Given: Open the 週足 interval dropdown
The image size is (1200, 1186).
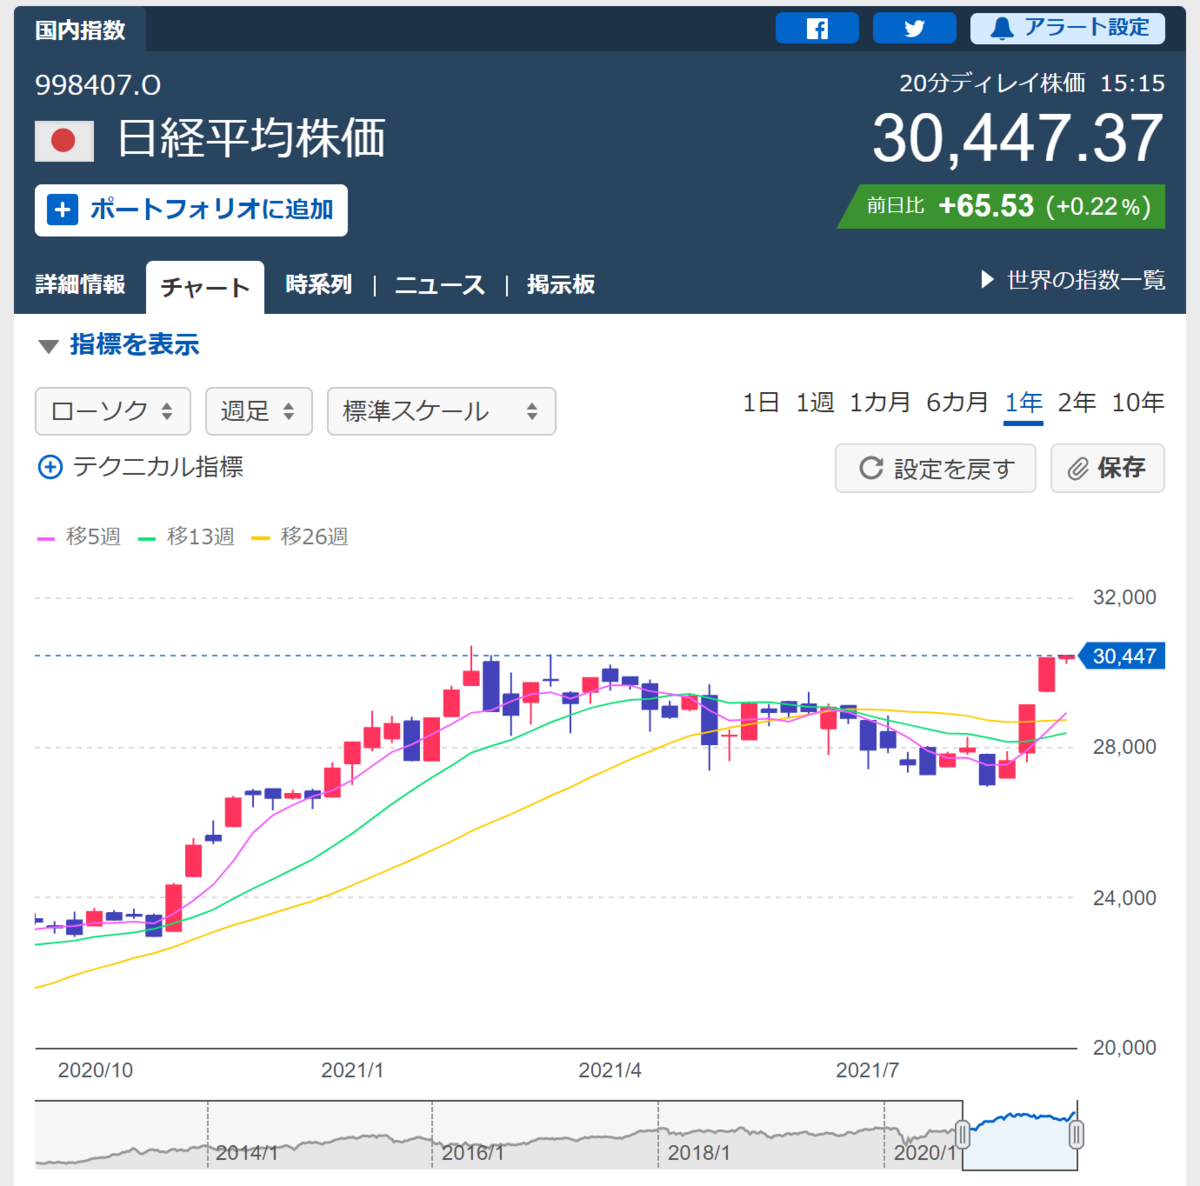Looking at the screenshot, I should click(x=259, y=411).
